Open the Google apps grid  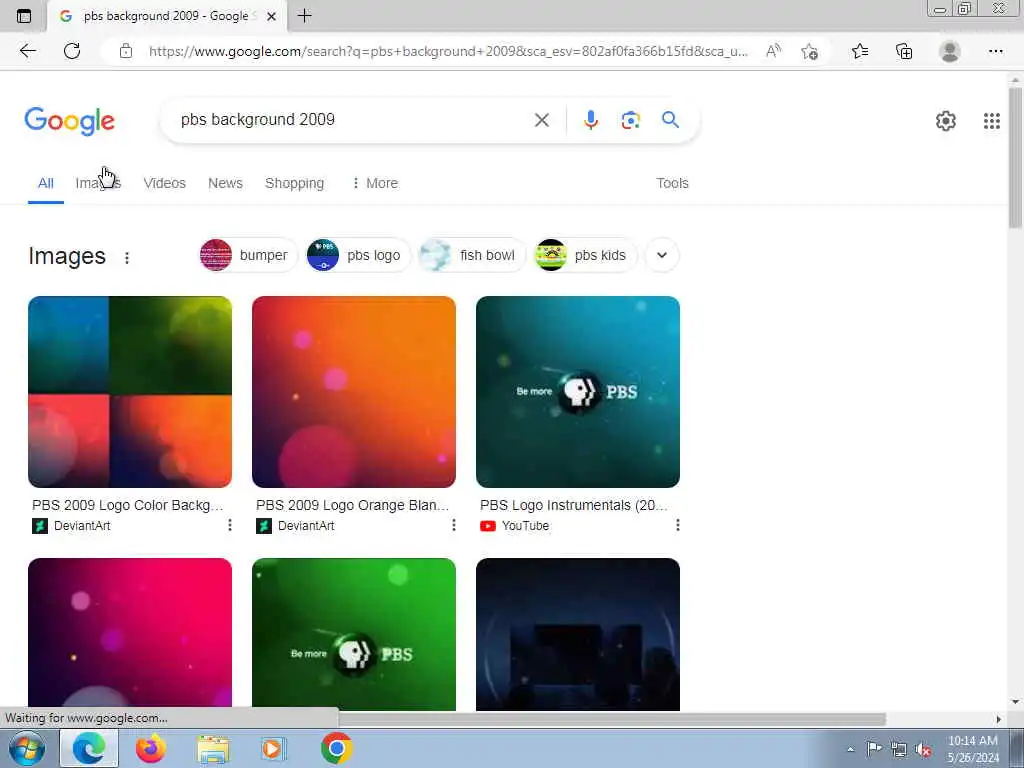click(x=991, y=121)
